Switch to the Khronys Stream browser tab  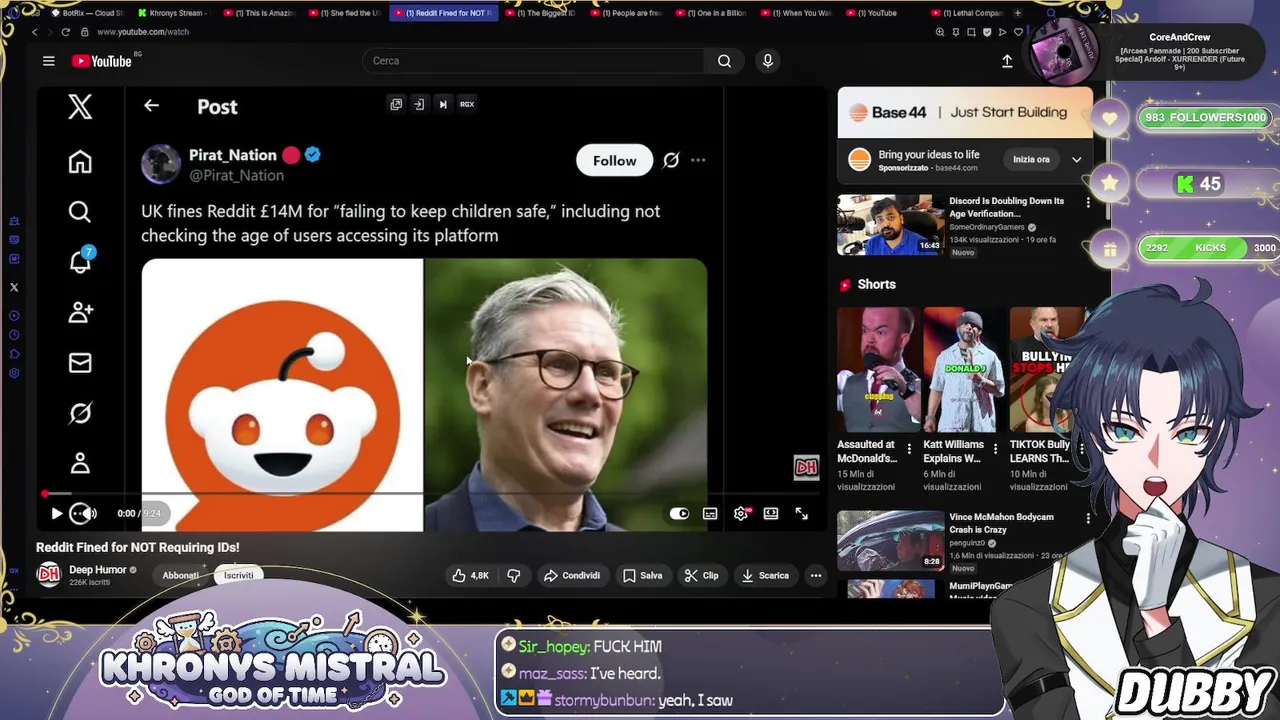coord(172,13)
